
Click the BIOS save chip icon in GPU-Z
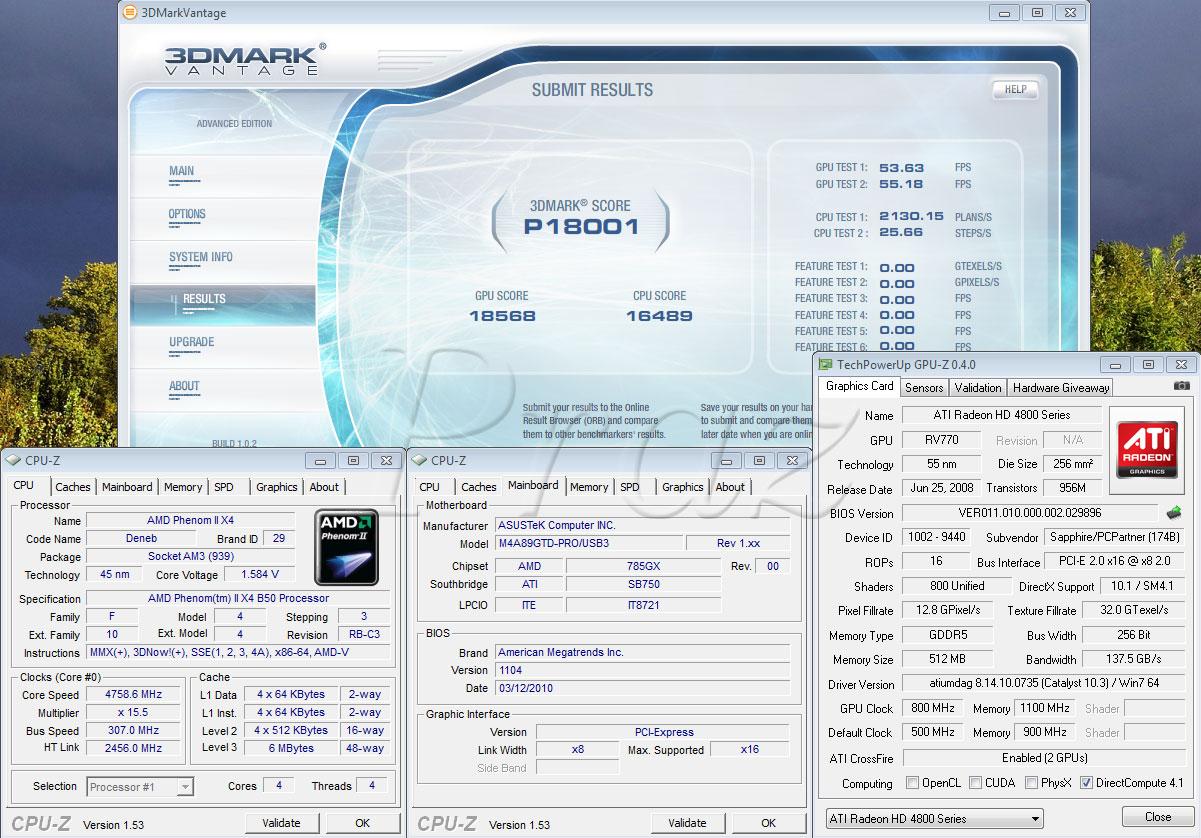(1174, 513)
